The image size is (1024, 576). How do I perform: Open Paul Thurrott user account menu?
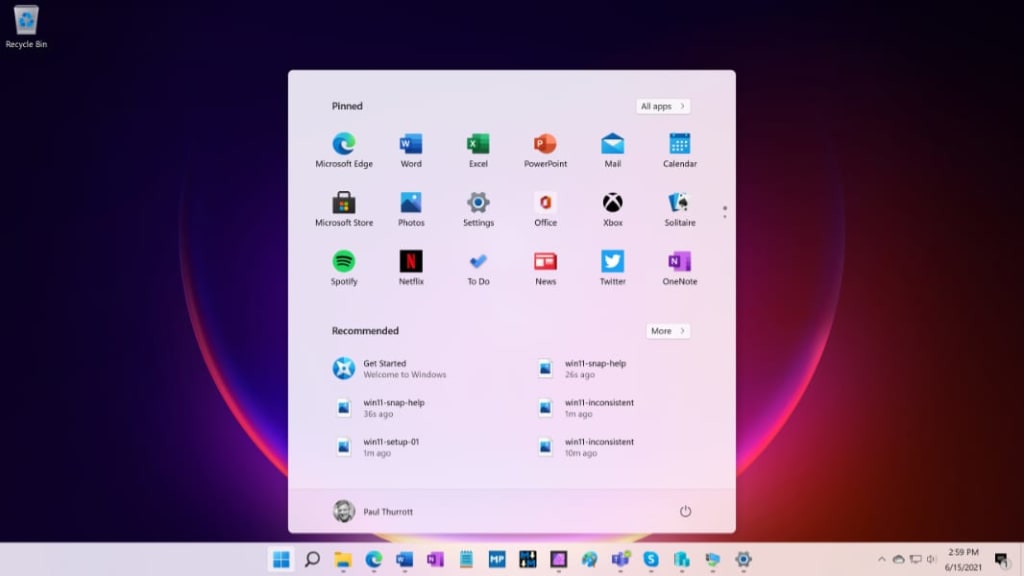click(373, 511)
